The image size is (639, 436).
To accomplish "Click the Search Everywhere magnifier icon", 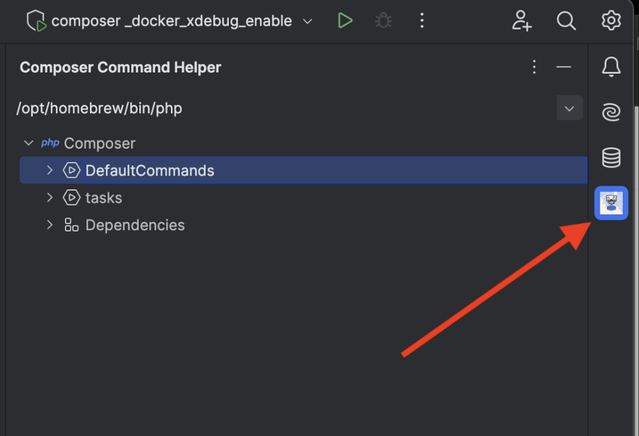I will [566, 20].
